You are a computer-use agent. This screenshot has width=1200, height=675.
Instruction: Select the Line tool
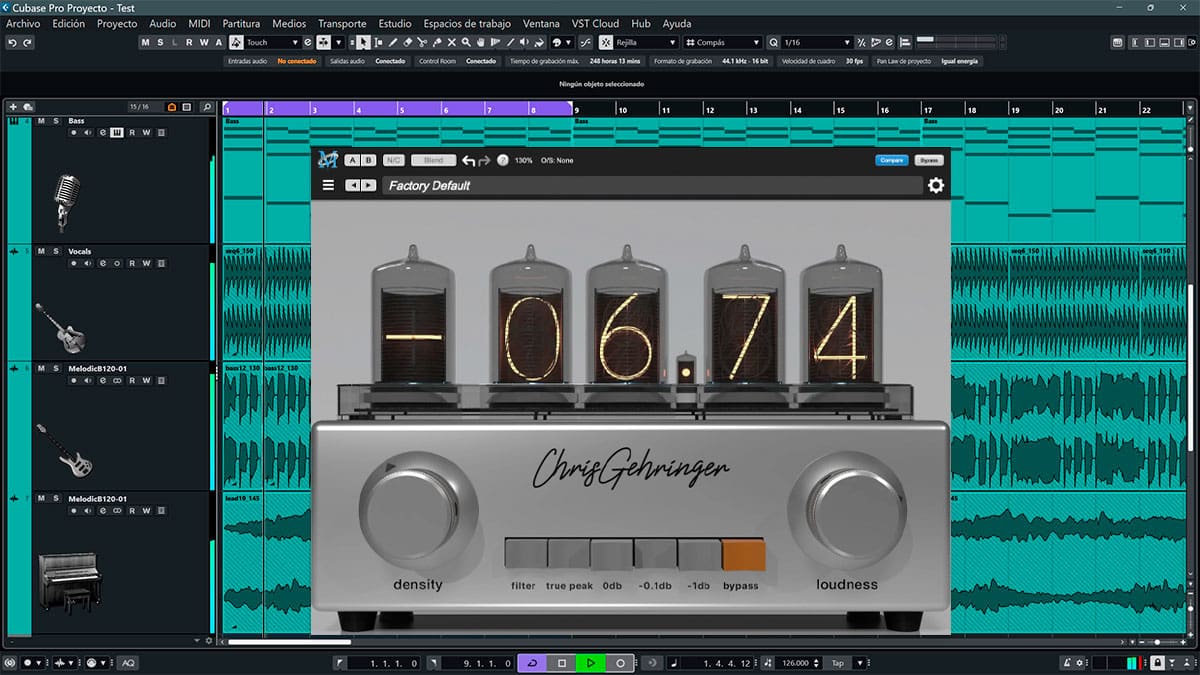[x=511, y=43]
